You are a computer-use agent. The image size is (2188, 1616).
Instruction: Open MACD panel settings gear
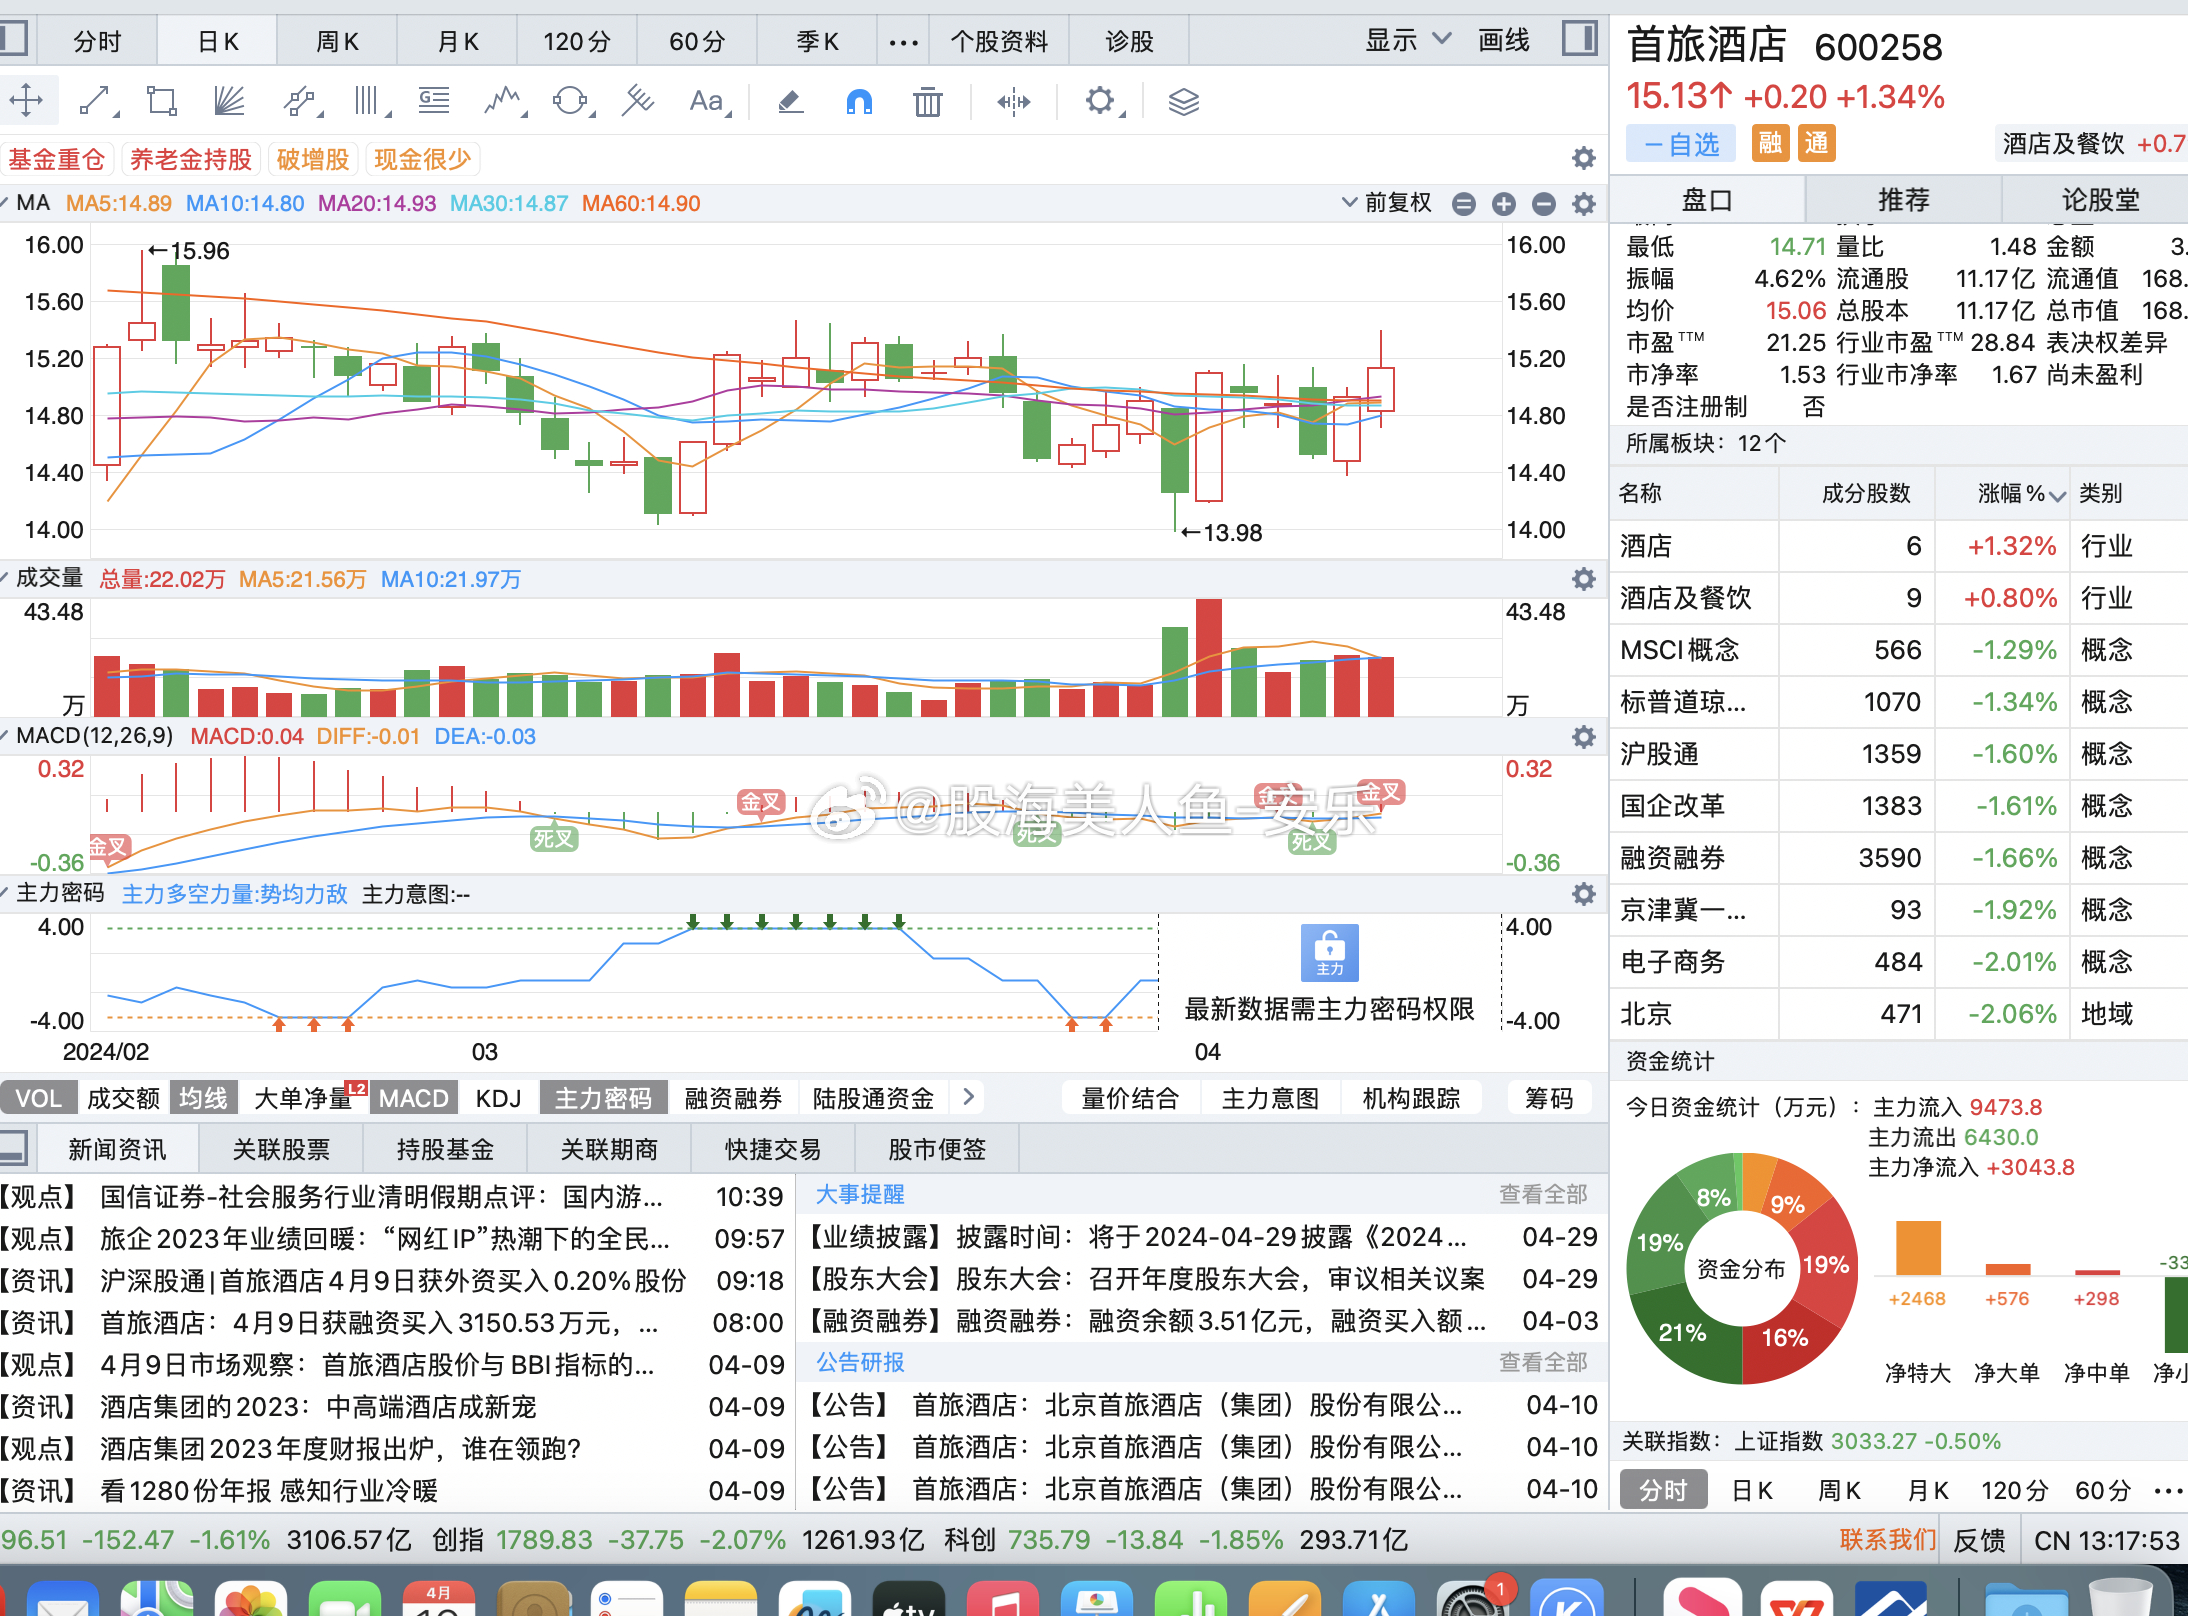pyautogui.click(x=1583, y=737)
